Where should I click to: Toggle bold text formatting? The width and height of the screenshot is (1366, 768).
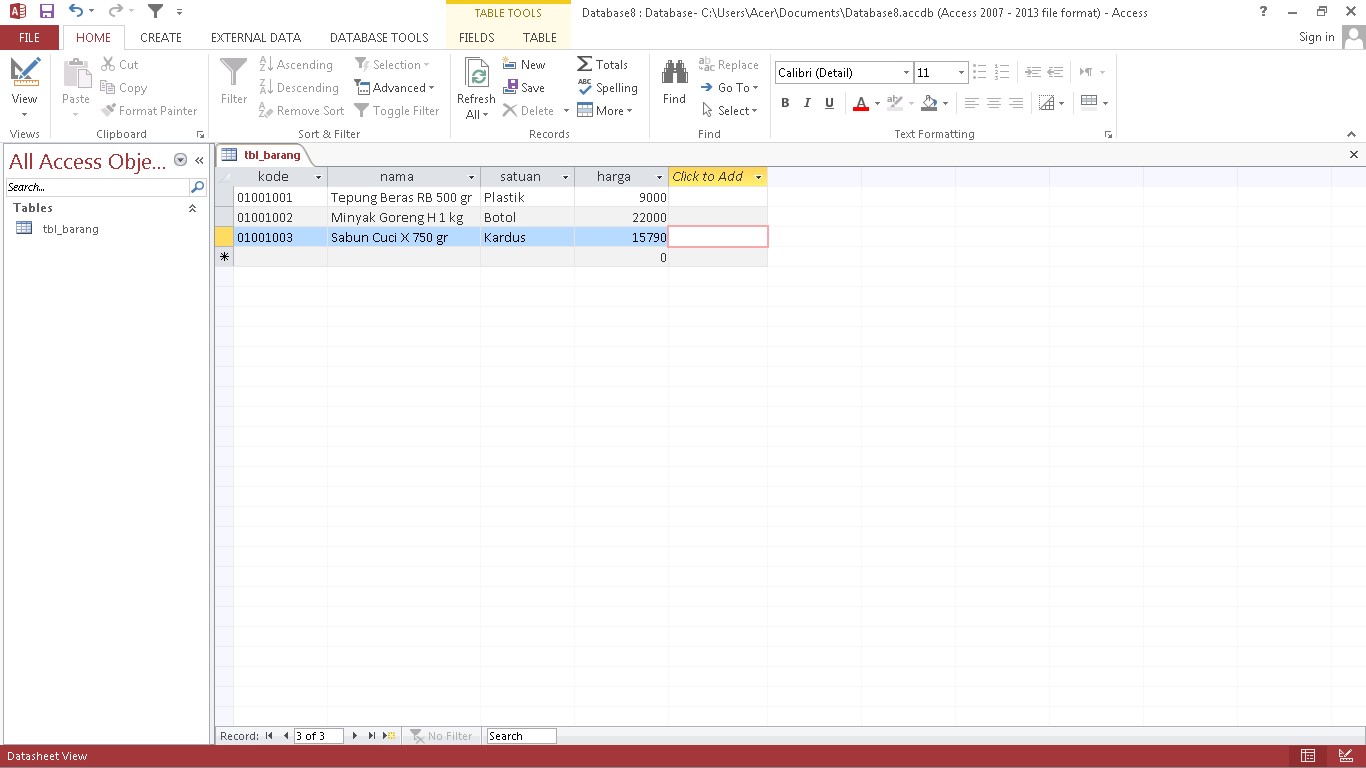click(785, 103)
